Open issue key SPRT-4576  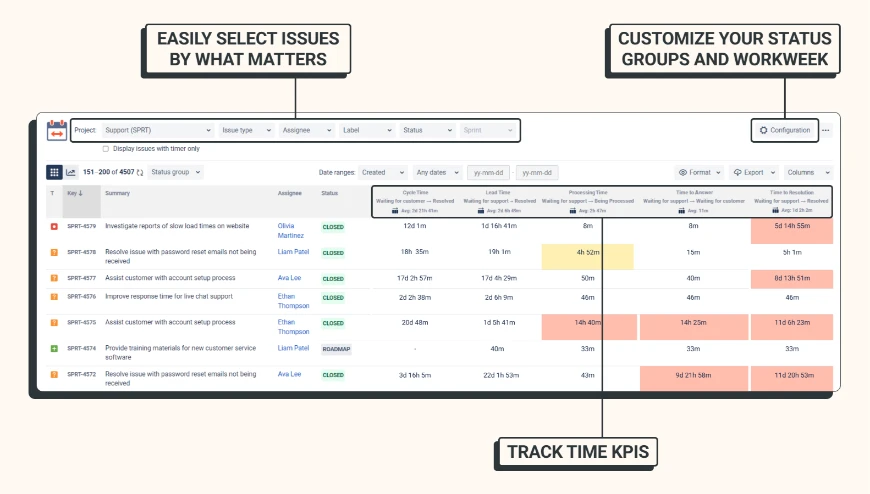point(82,297)
